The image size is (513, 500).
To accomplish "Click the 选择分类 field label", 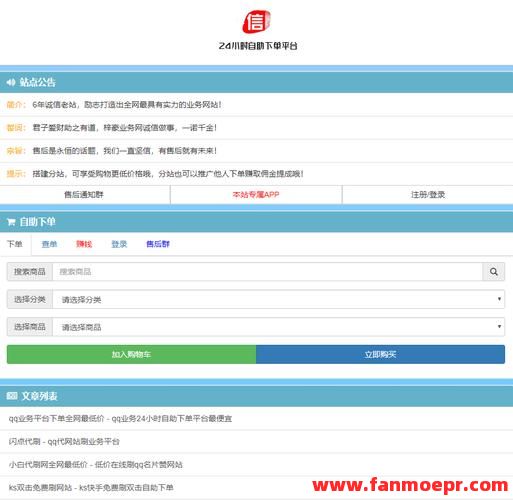I will (30, 299).
